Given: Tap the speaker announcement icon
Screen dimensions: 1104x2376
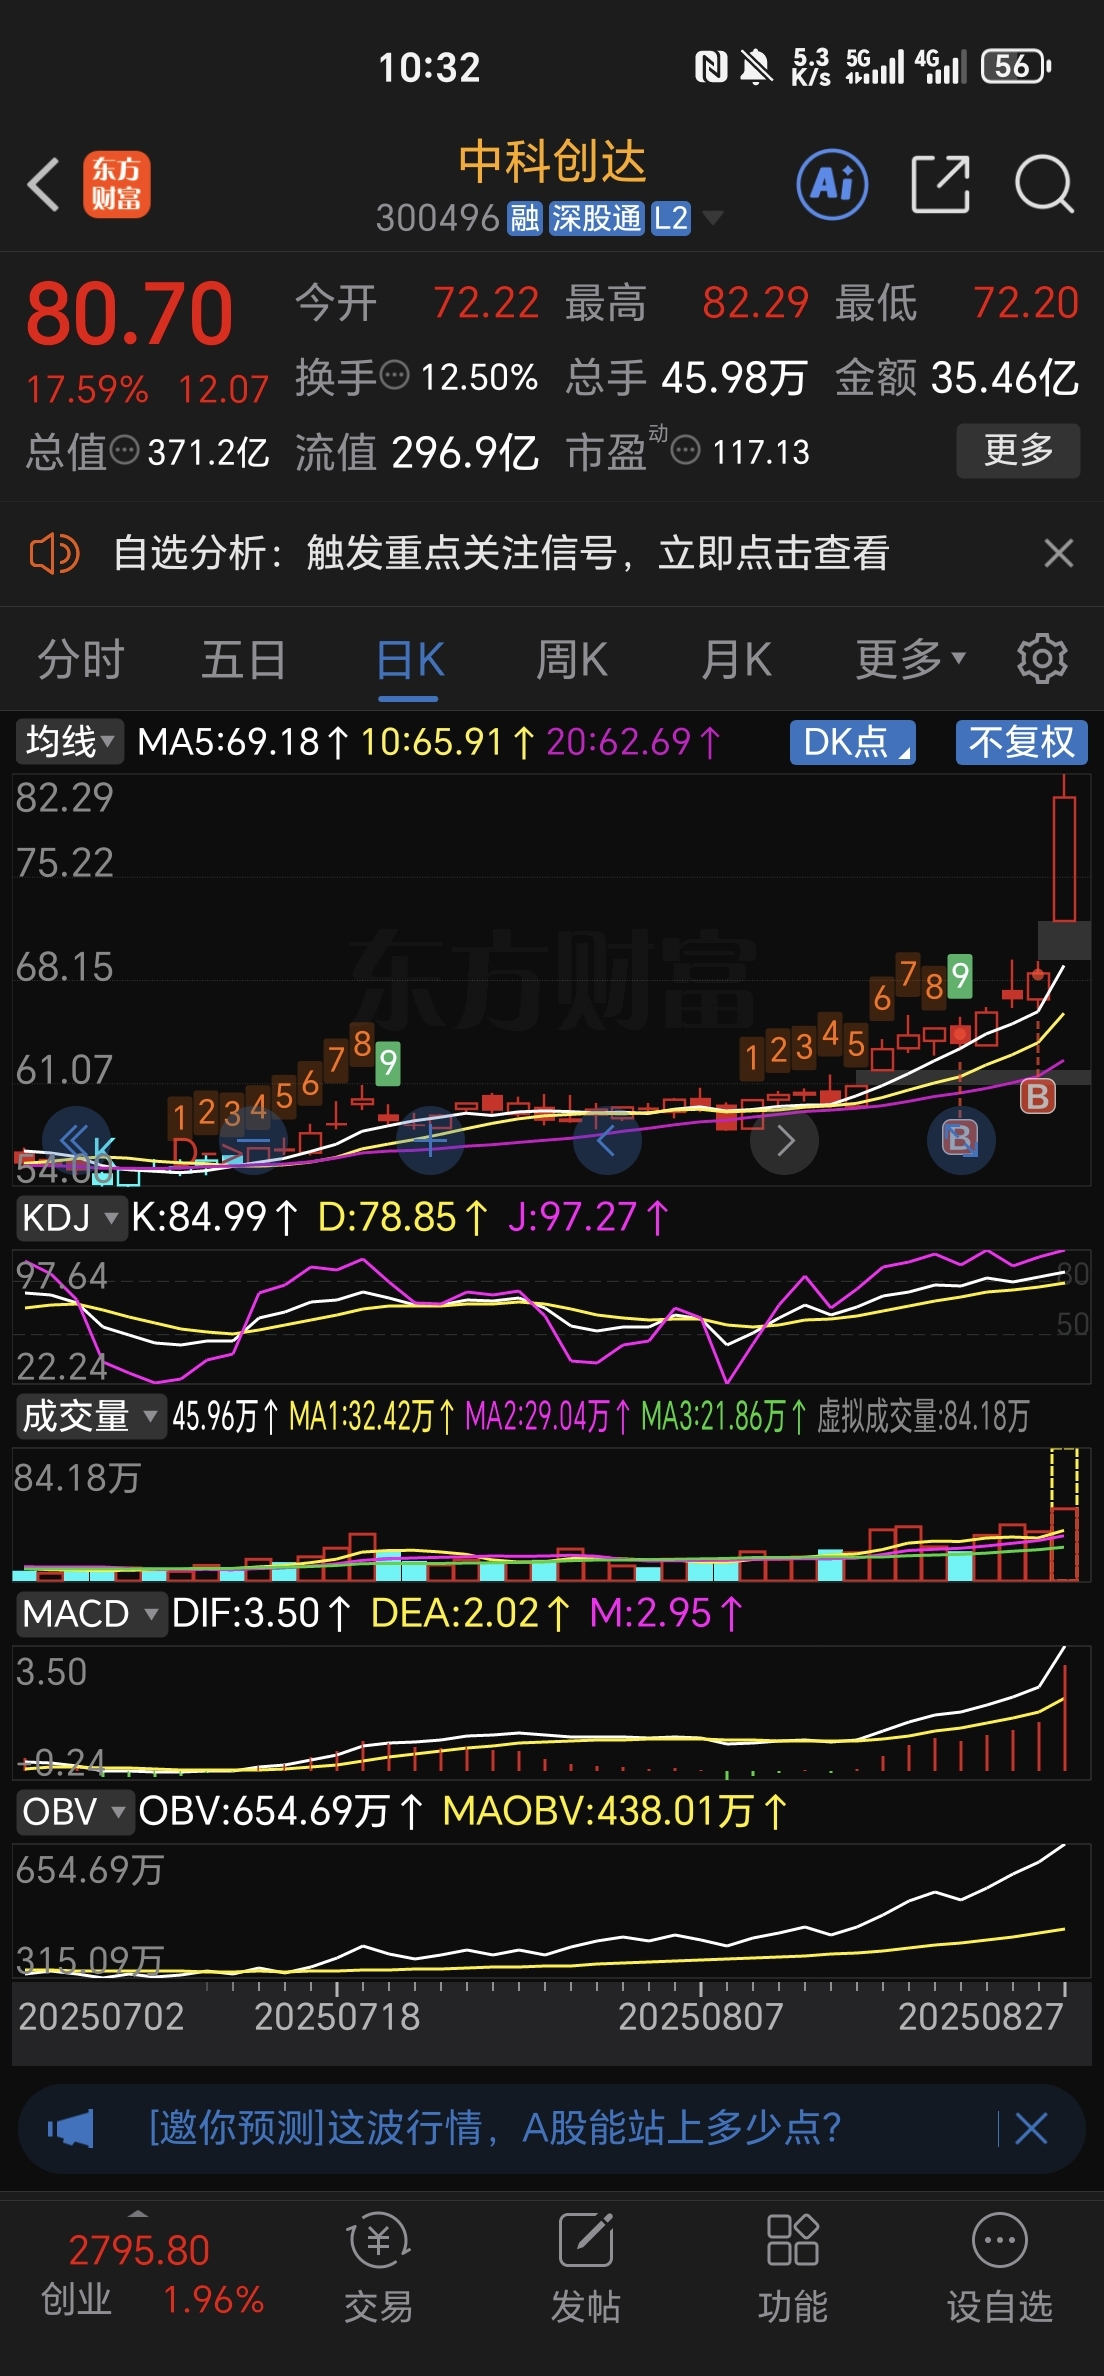Looking at the screenshot, I should tap(55, 553).
